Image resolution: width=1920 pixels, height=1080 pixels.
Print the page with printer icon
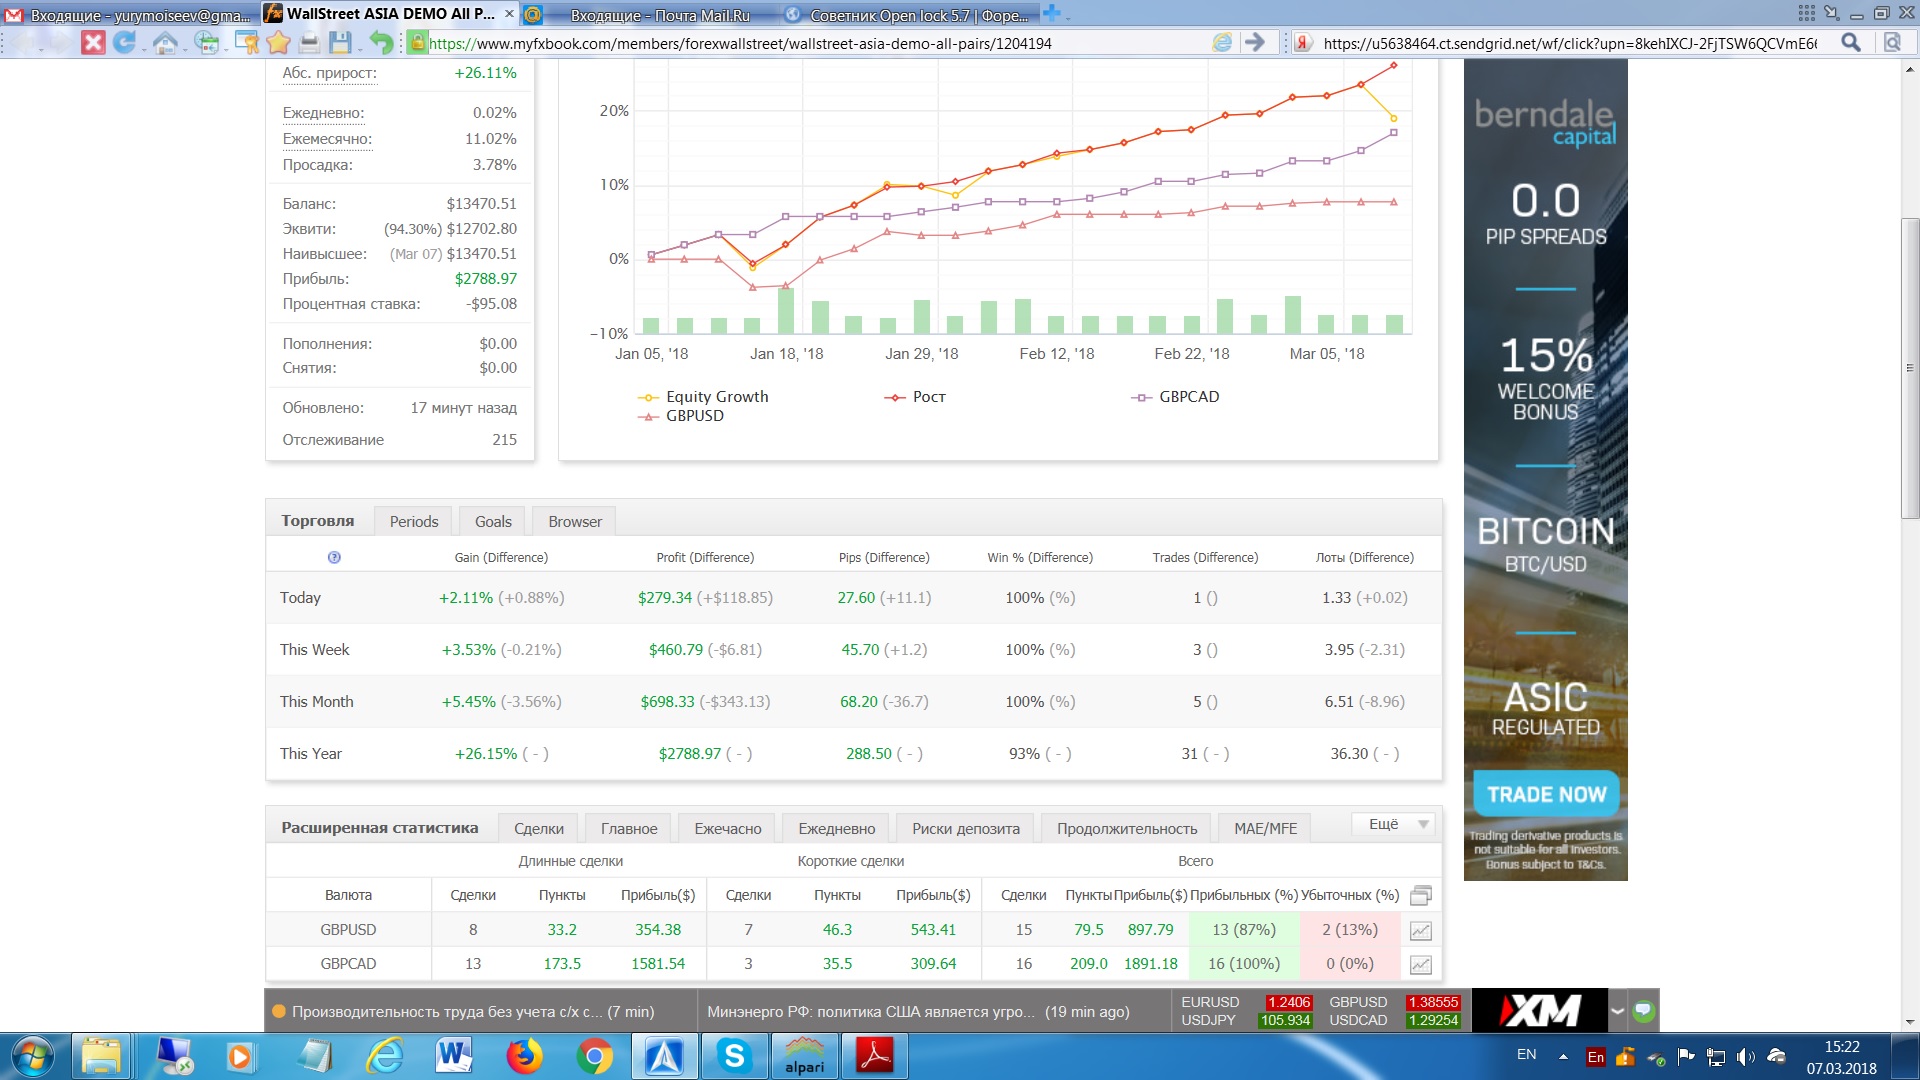[310, 42]
